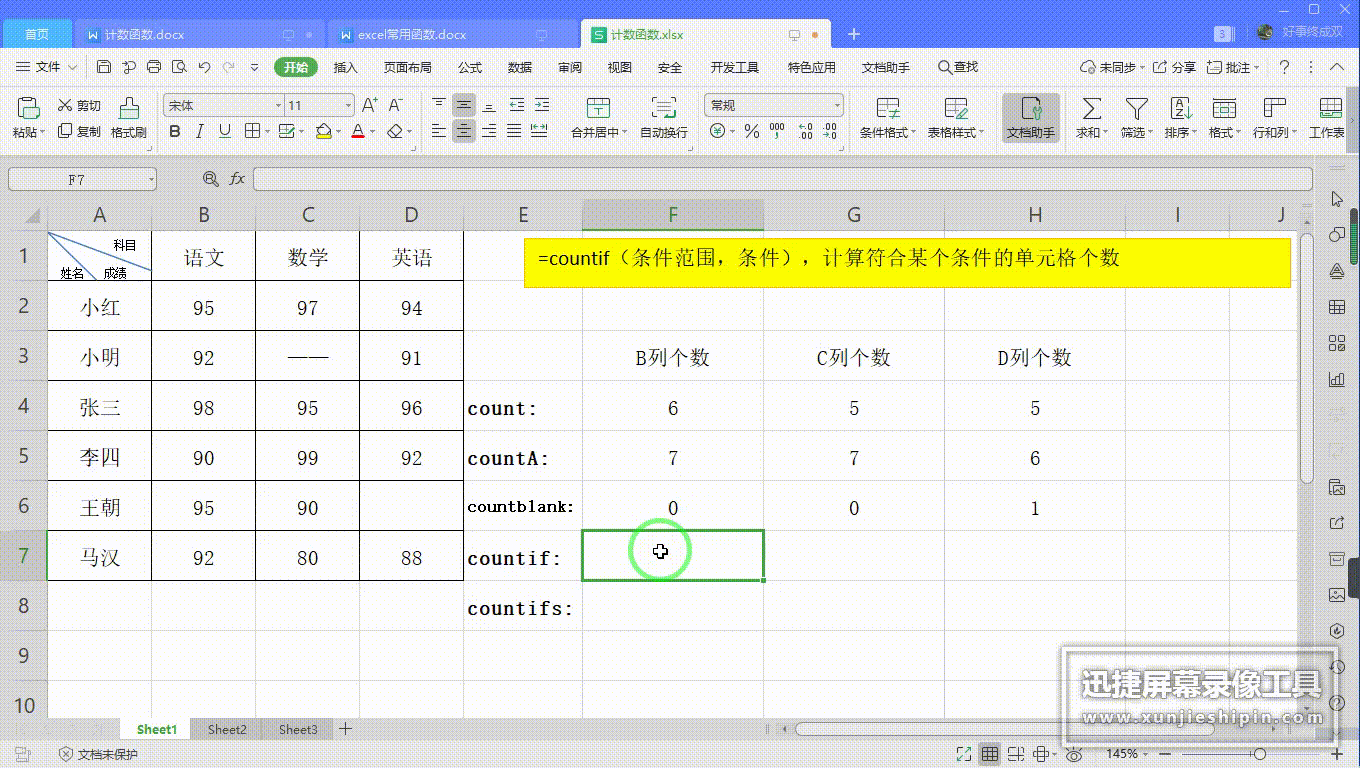The image size is (1360, 768).
Task: Switch to the 计数函数.docx document tab
Action: tap(200, 34)
